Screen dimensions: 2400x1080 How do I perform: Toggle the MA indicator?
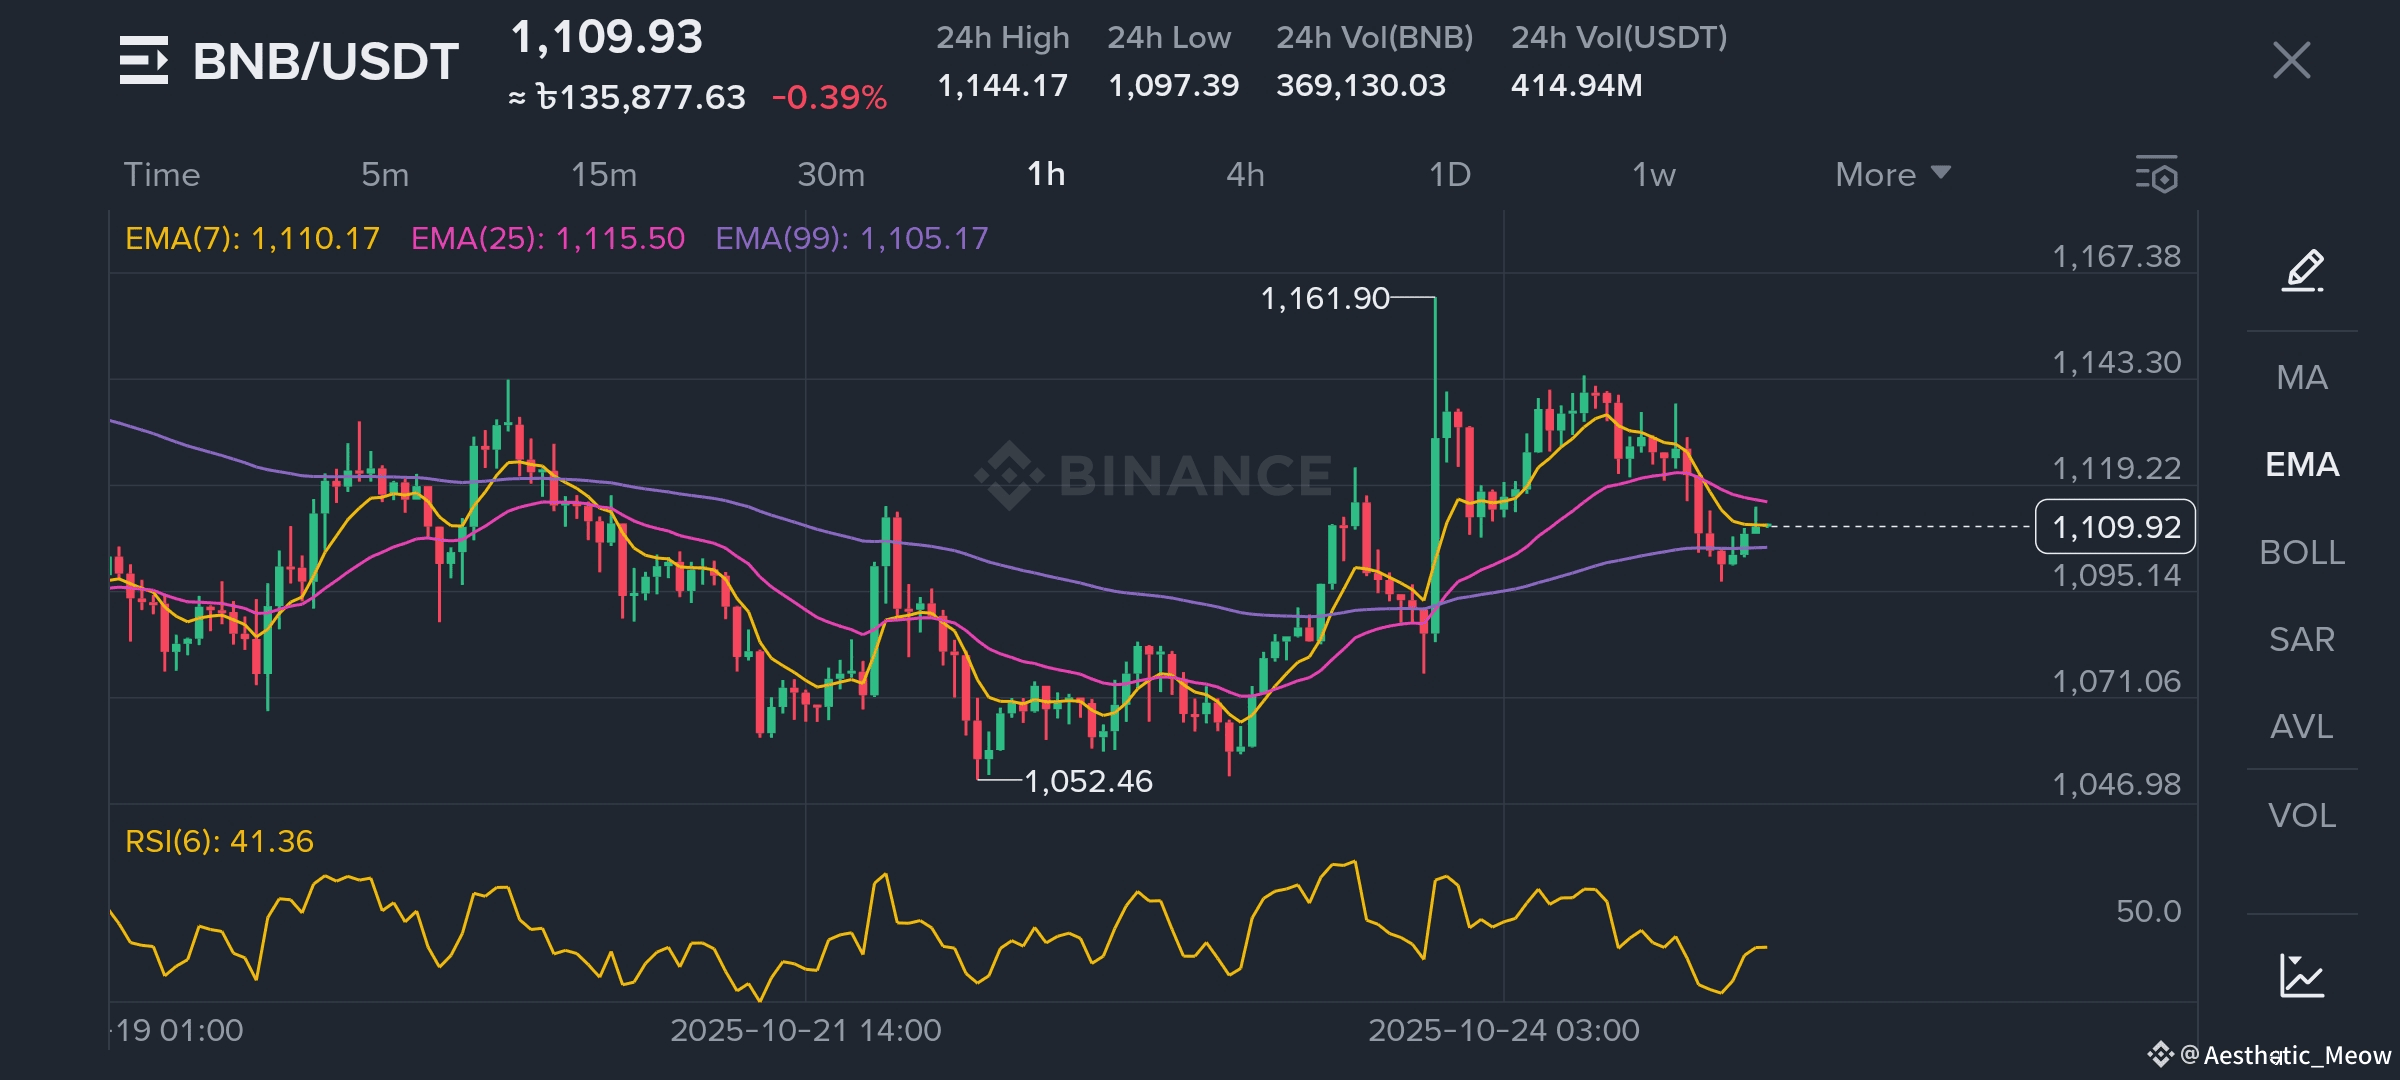(2301, 377)
